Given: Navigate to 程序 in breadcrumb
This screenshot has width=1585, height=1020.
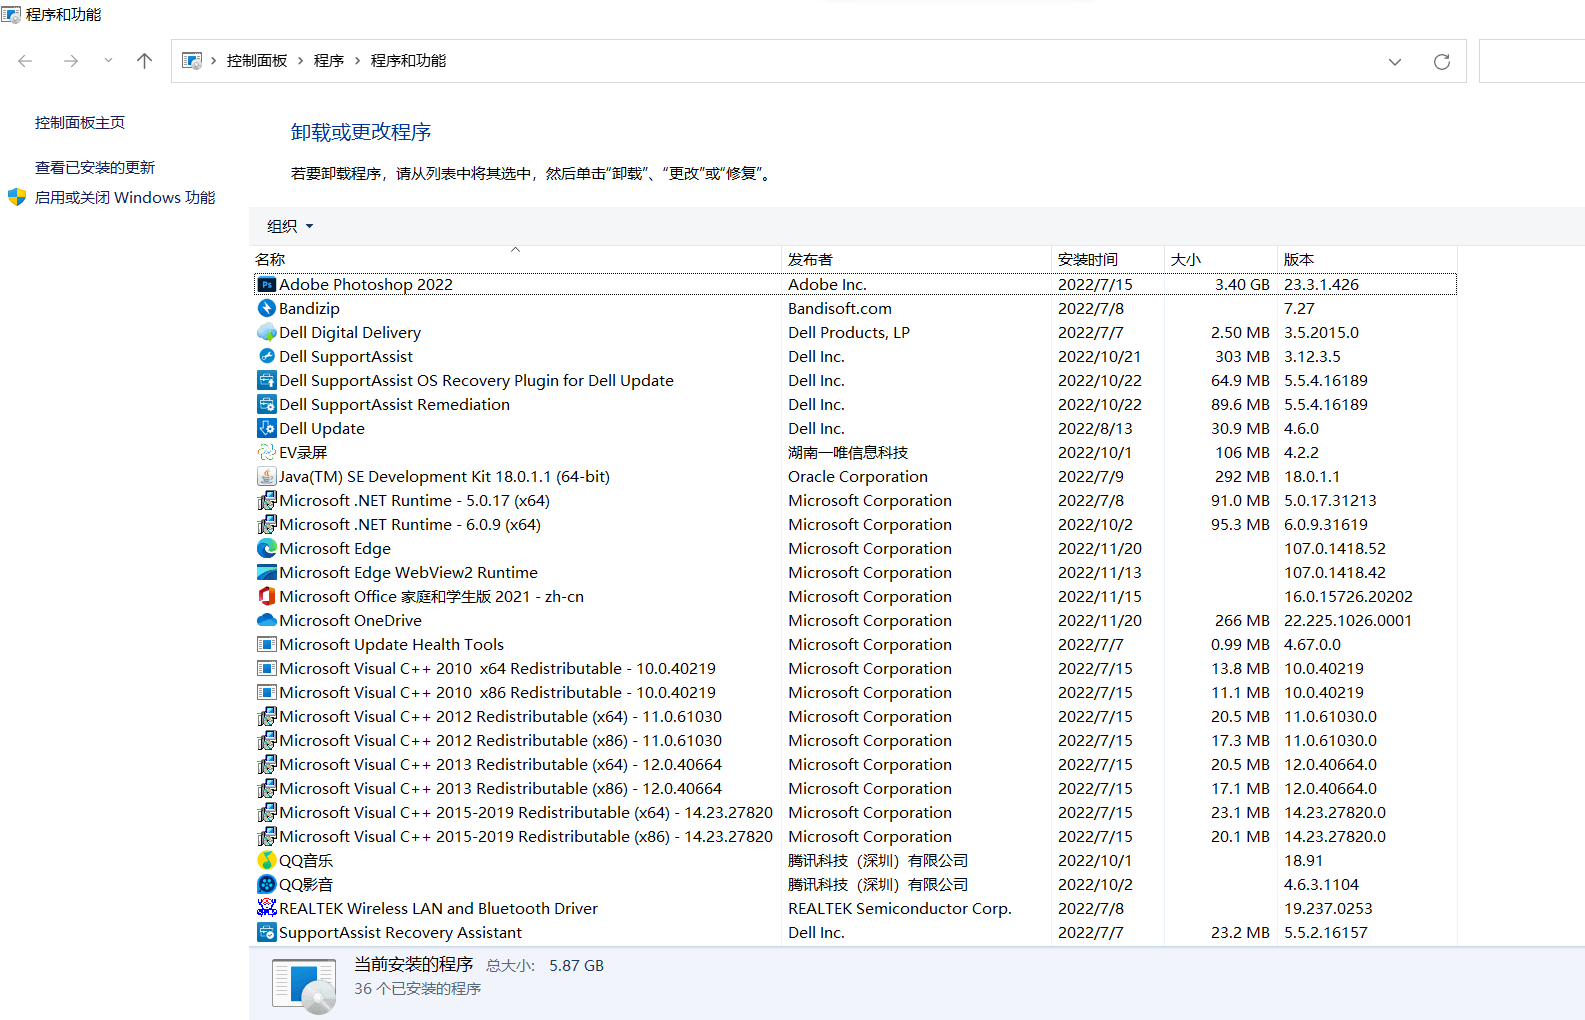Looking at the screenshot, I should (x=329, y=61).
